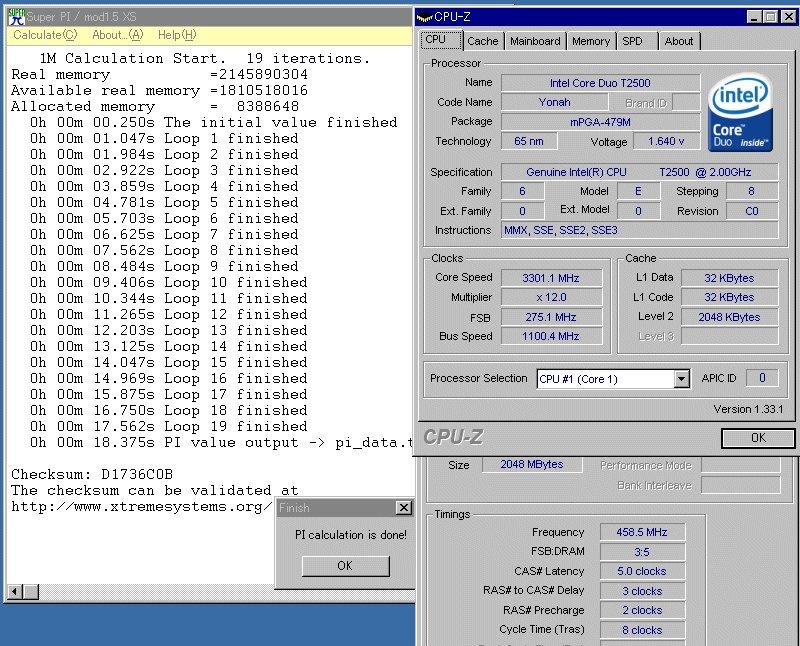Viewport: 800px width, 646px height.
Task: Click the APIC ID value 0
Action: [x=762, y=378]
